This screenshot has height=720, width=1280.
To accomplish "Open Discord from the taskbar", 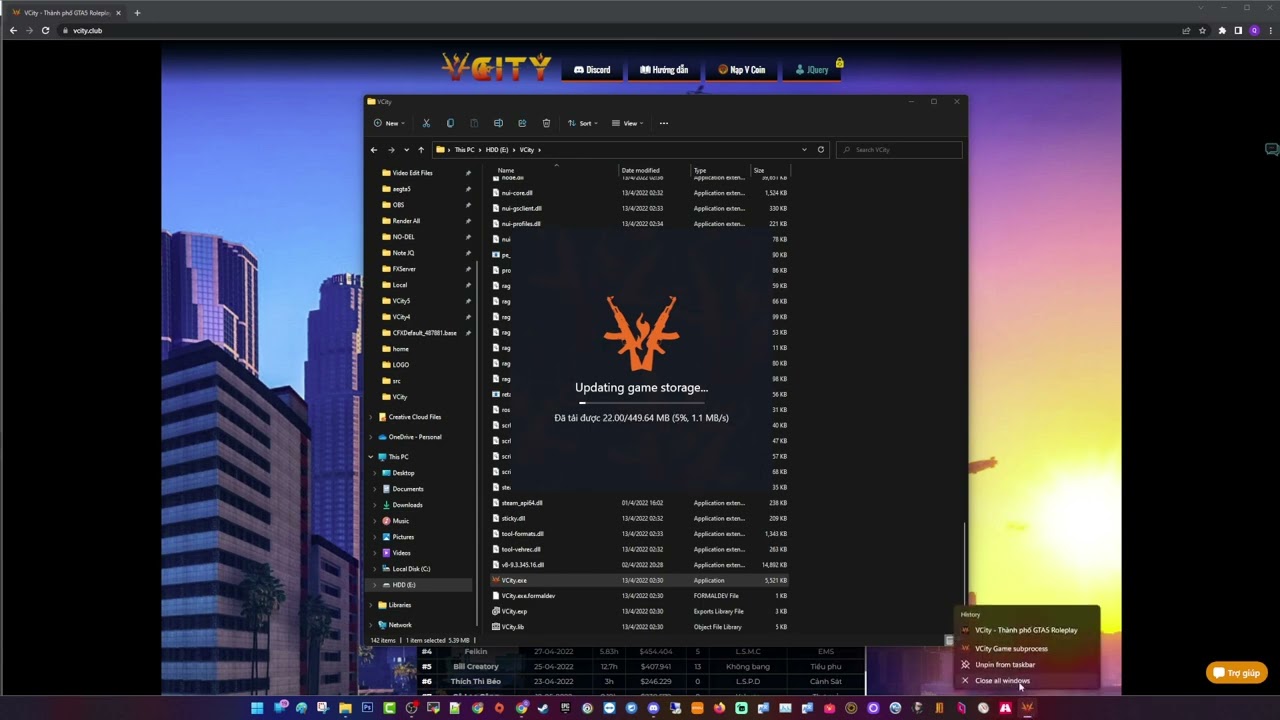I will pos(653,708).
